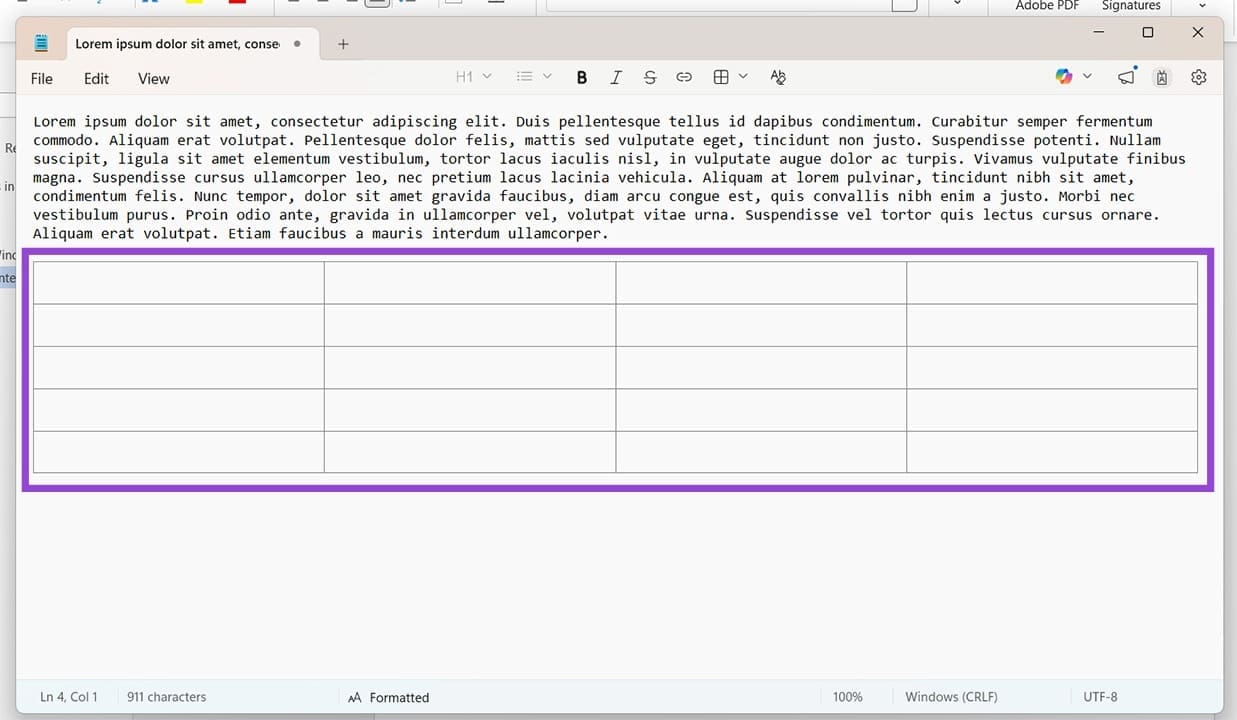
Task: Click the 100% zoom level indicator
Action: click(847, 697)
